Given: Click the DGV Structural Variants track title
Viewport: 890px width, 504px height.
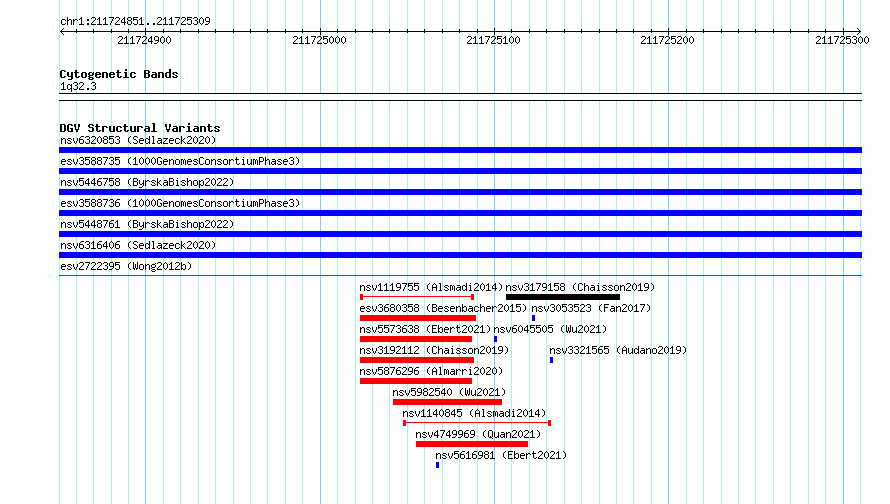Looking at the screenshot, I should [140, 128].
